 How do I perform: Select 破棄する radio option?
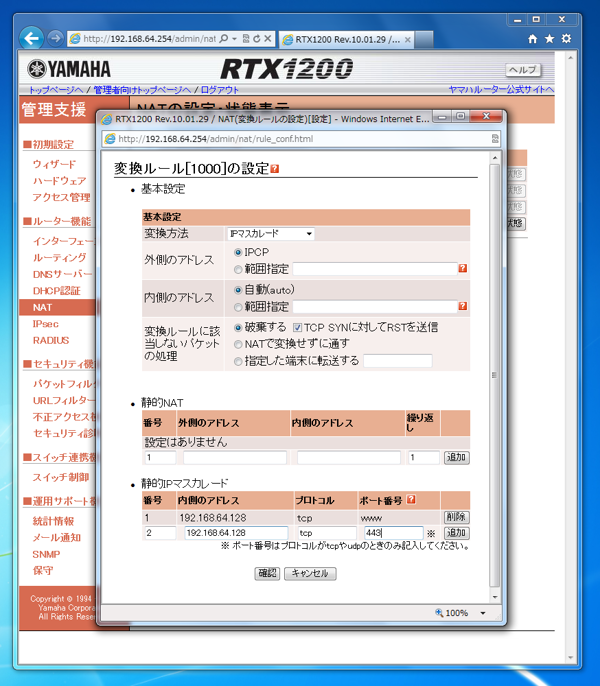tap(238, 328)
